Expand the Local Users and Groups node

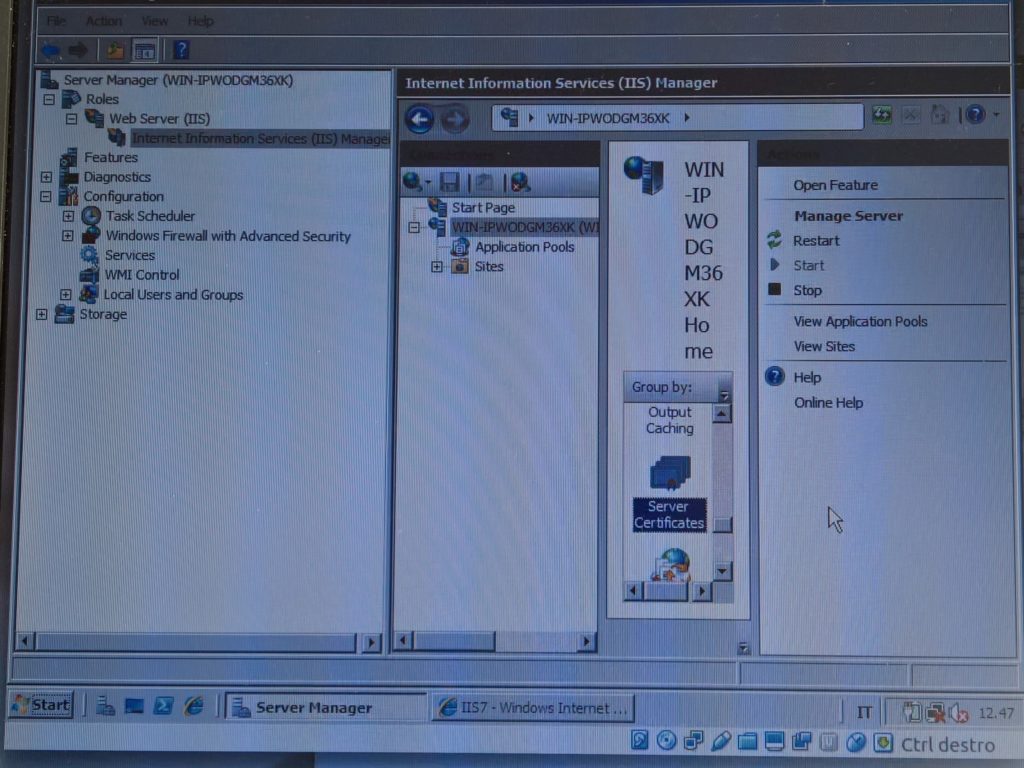click(65, 295)
